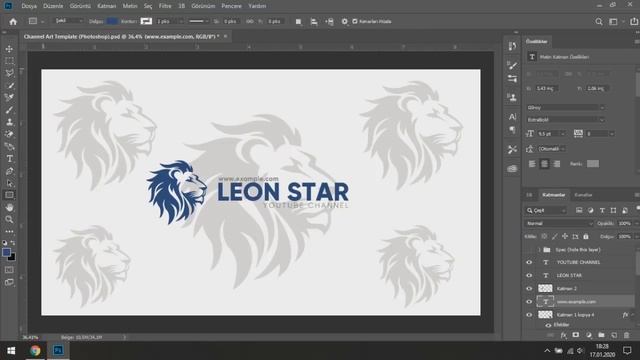Create a new group folder icon
The image size is (640, 360).
[x=601, y=335]
